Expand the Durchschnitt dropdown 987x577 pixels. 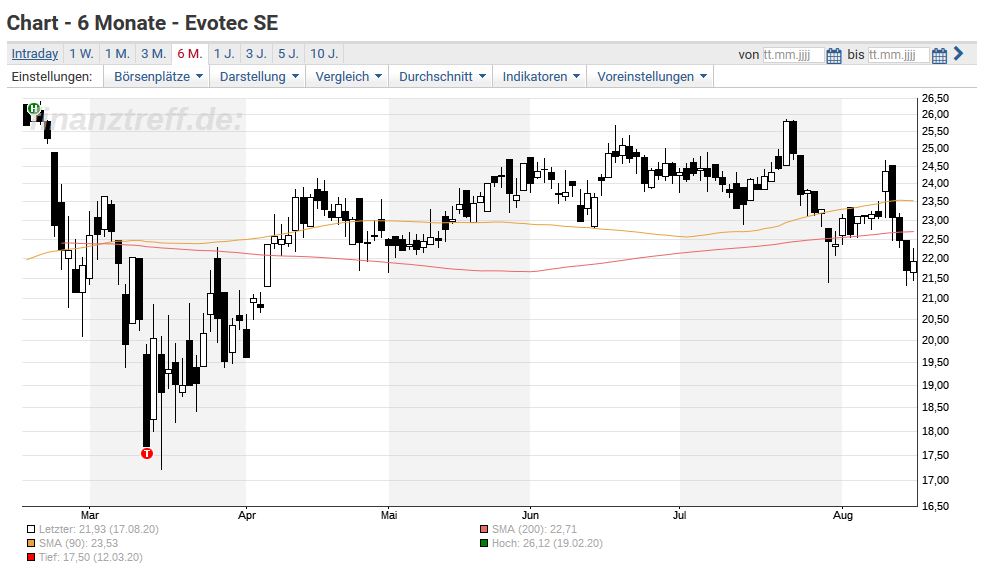click(x=442, y=76)
